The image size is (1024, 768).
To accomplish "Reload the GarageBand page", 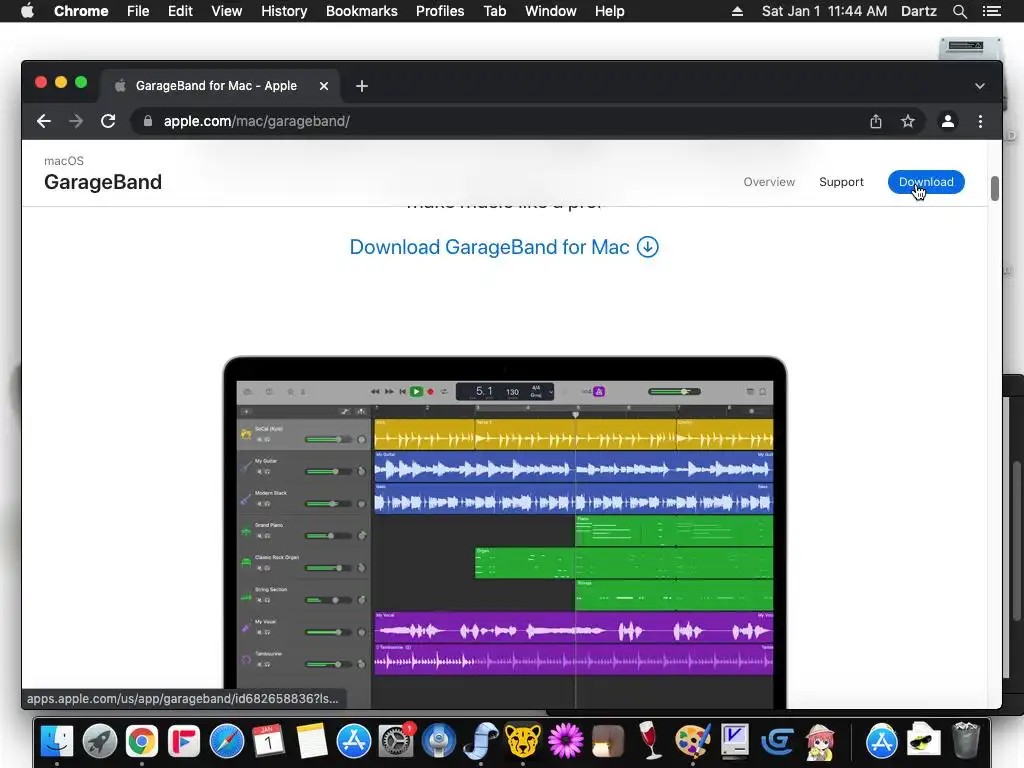I will [108, 121].
